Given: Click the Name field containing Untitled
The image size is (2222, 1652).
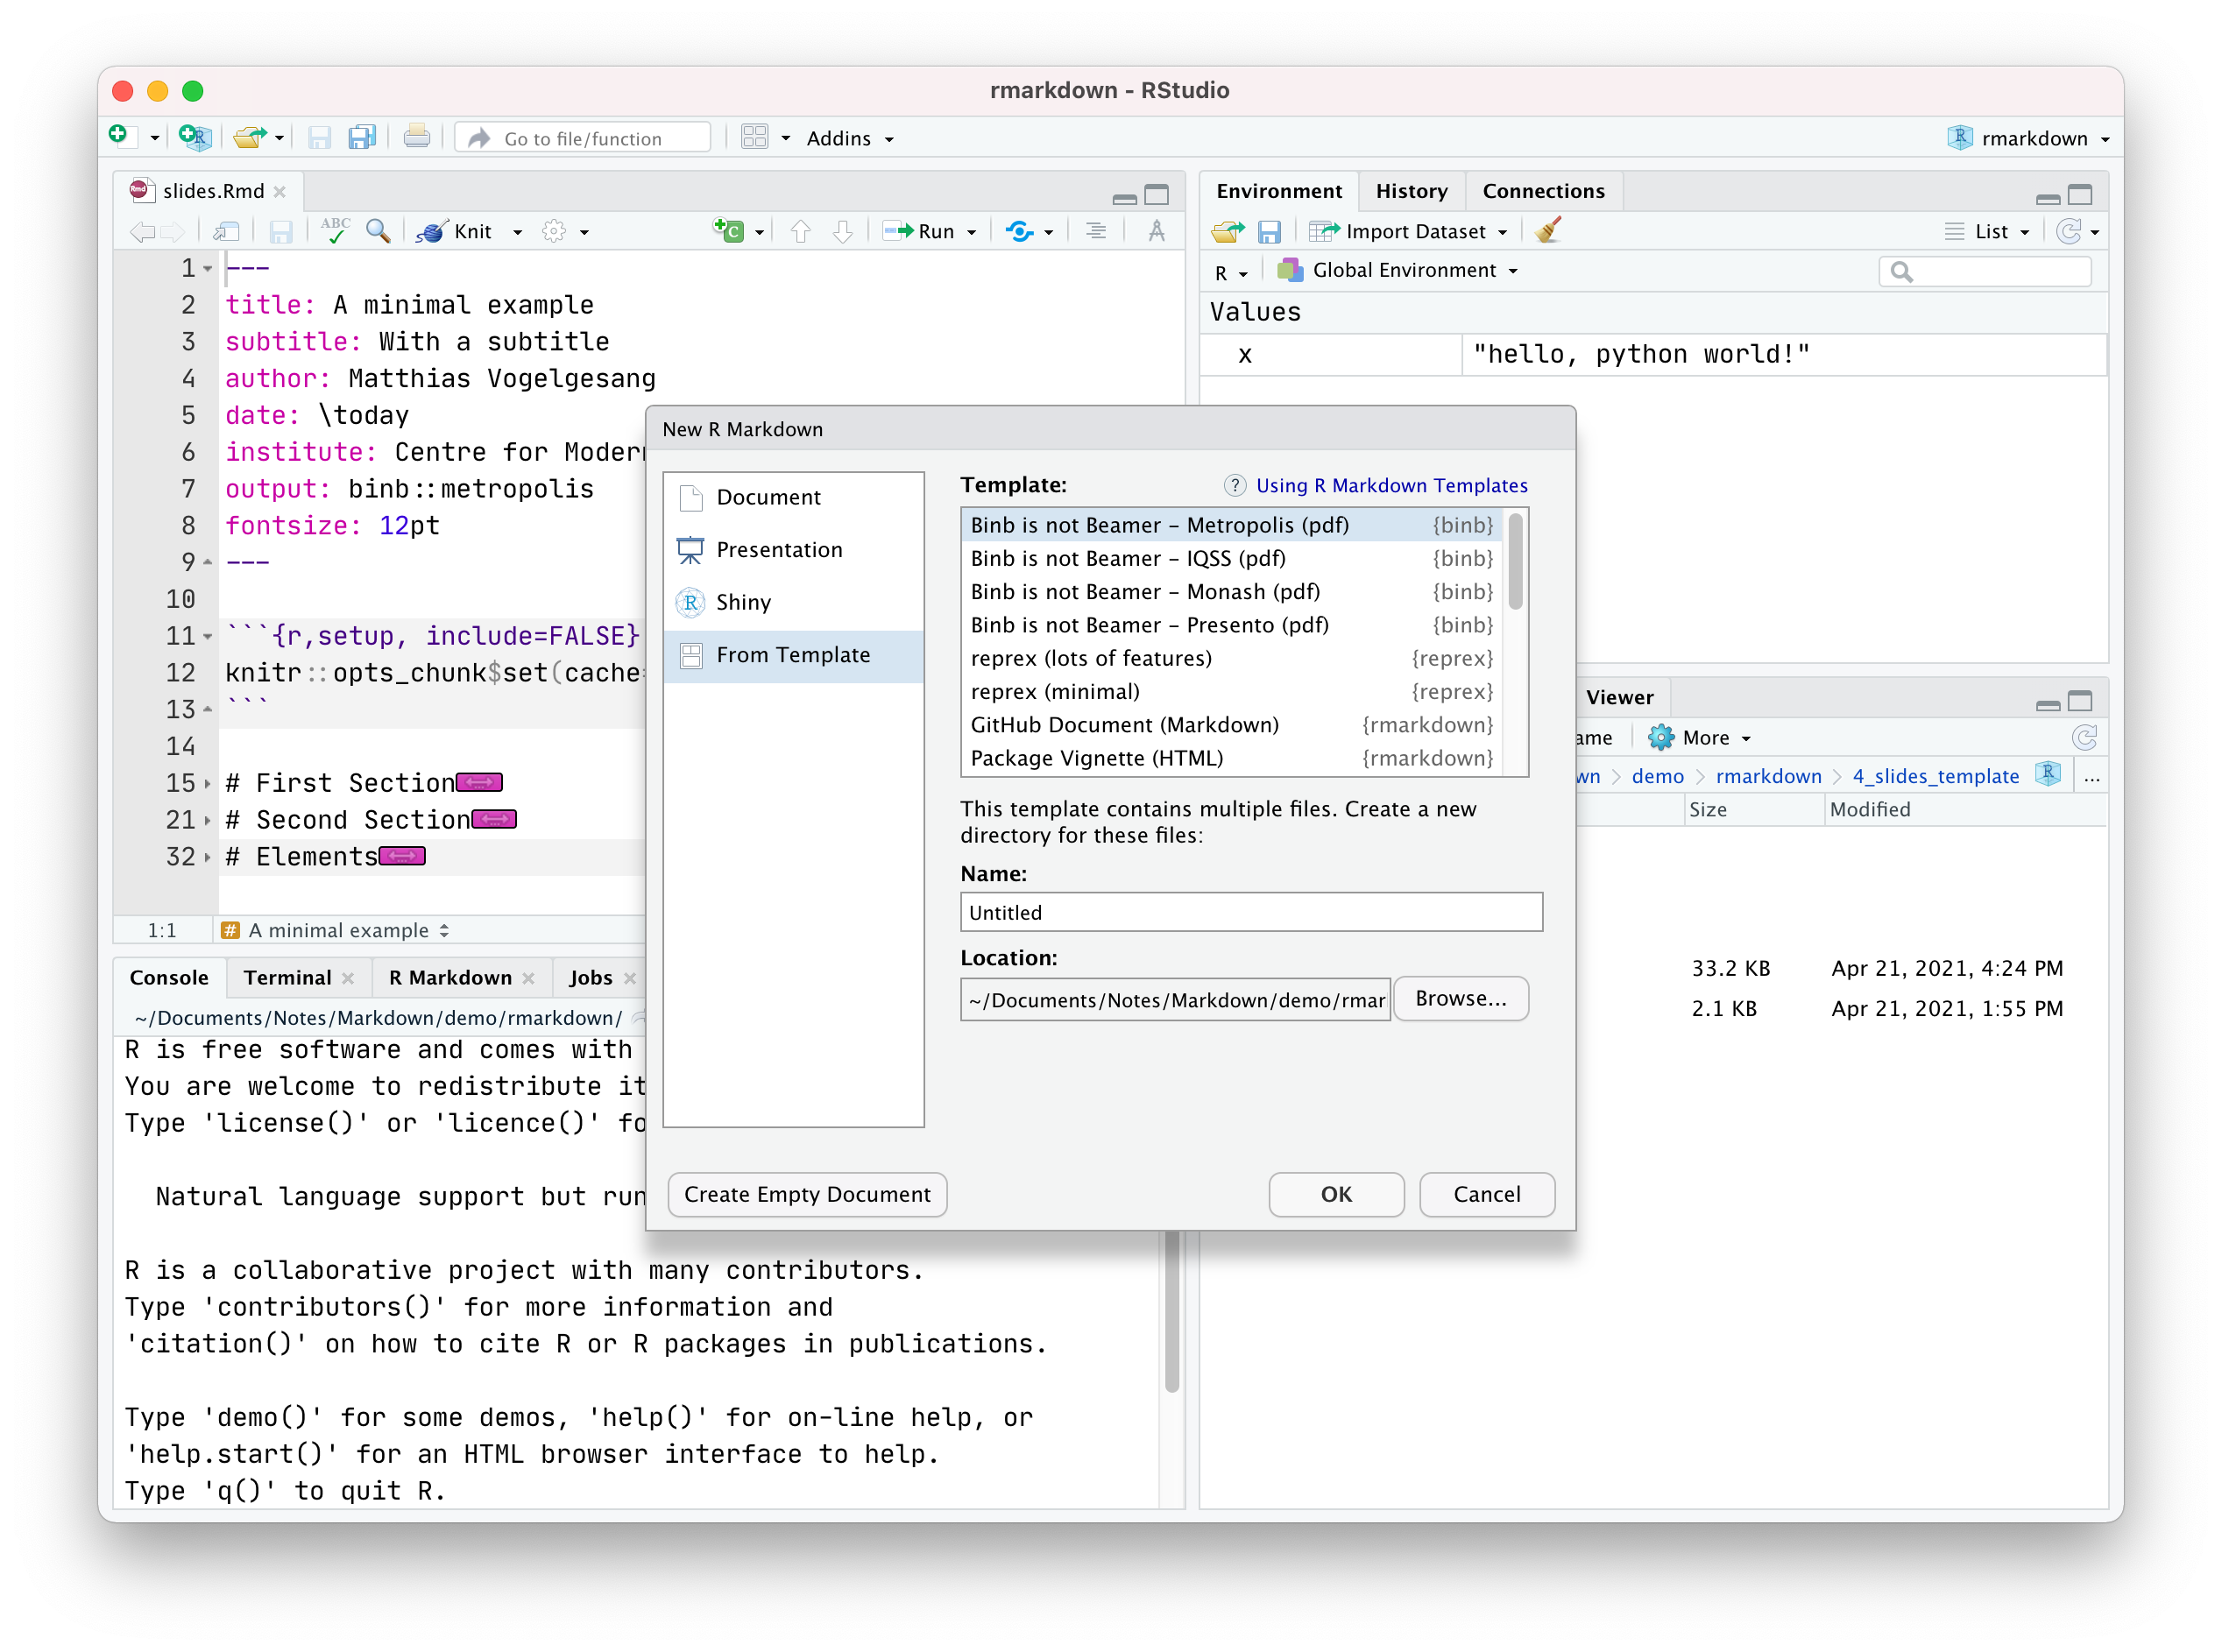Looking at the screenshot, I should pos(1251,912).
